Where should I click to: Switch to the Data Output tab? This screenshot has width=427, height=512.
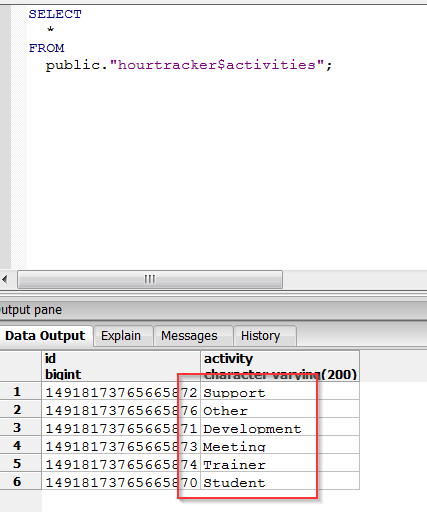pyautogui.click(x=45, y=336)
